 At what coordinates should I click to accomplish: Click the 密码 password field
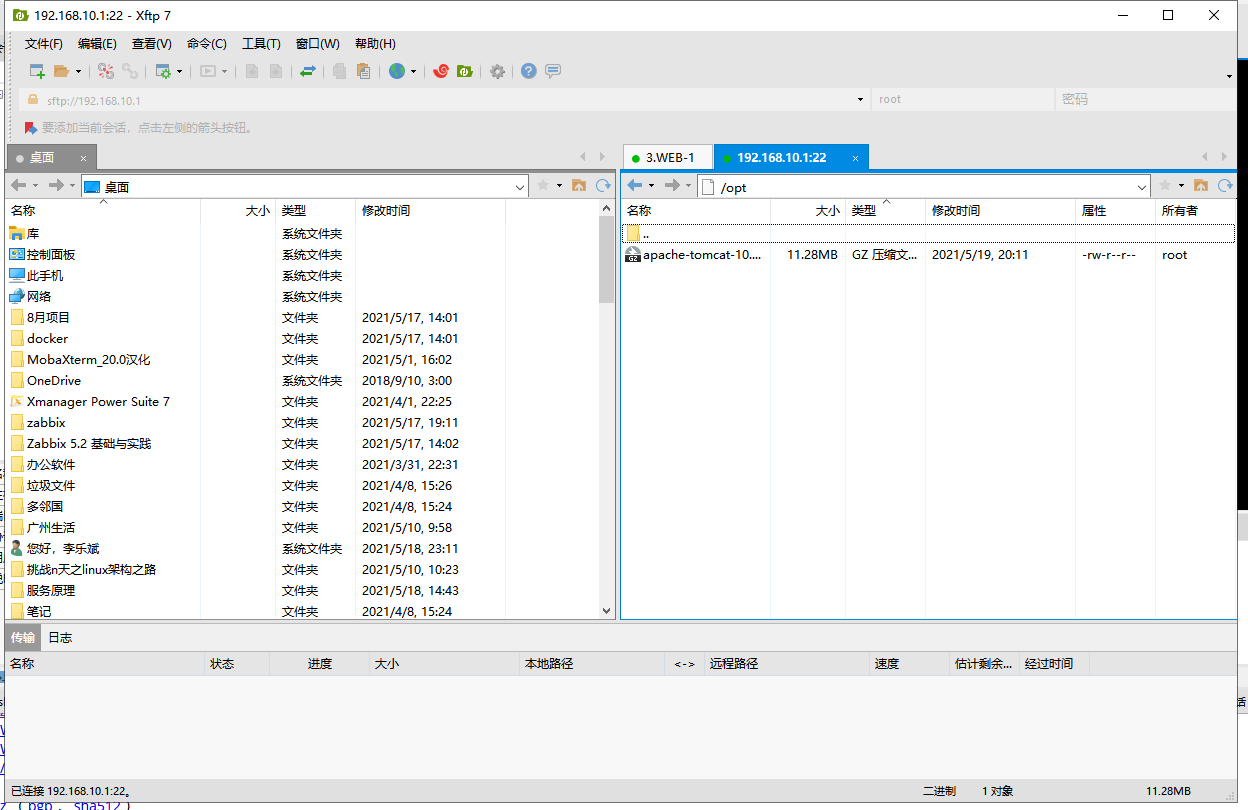[x=1144, y=100]
